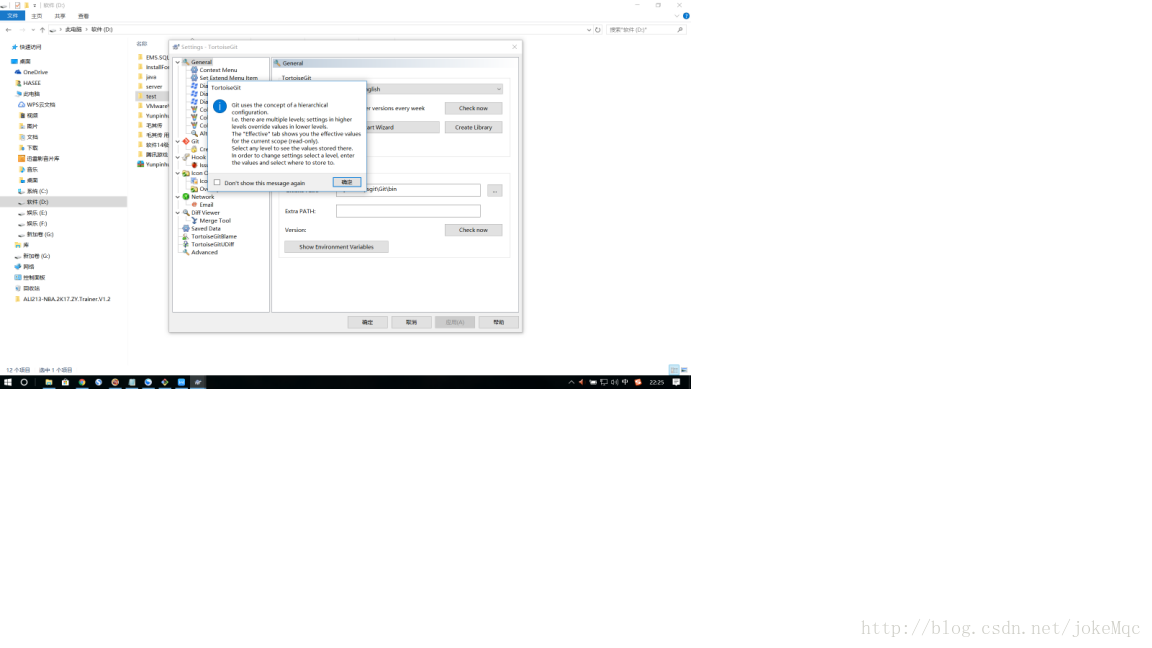Screen dimensions: 1152x648
Task: Select HASEE in Explorer navigation pane
Action: click(32, 83)
